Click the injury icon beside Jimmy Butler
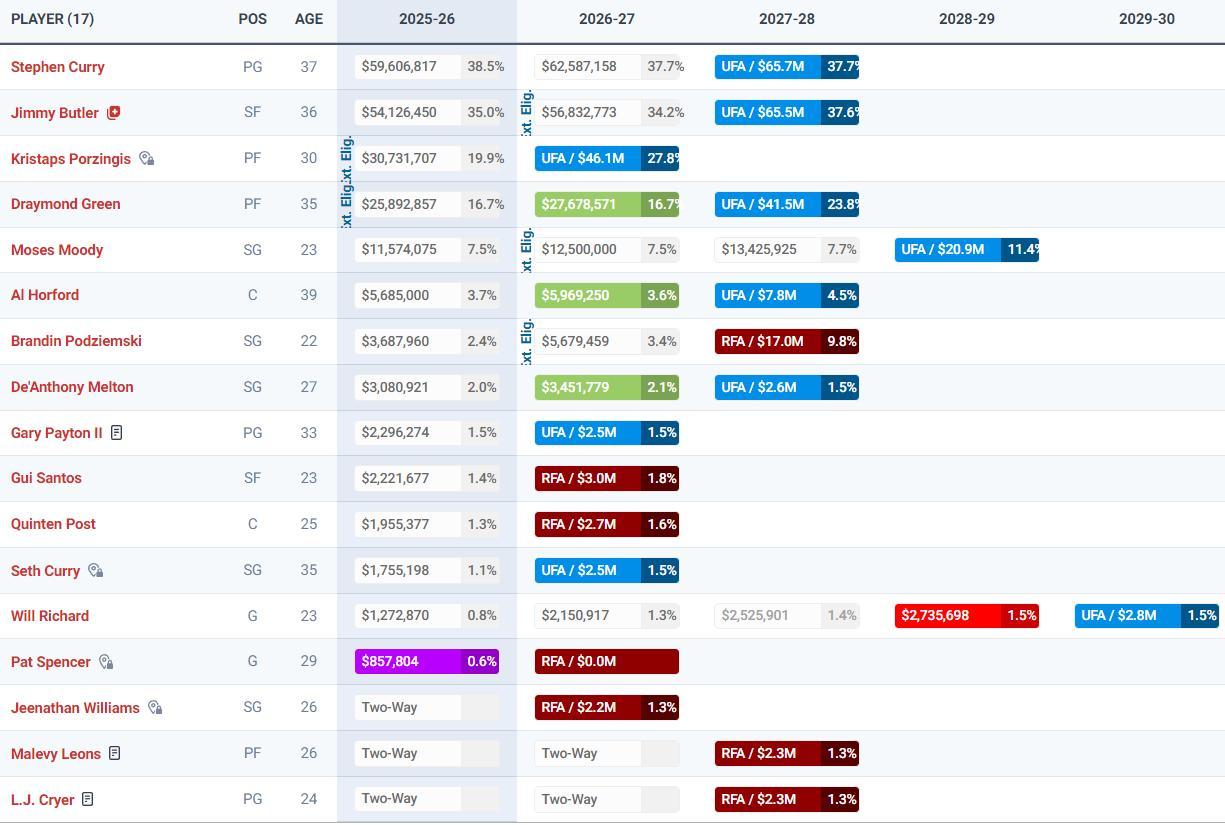 [x=113, y=113]
